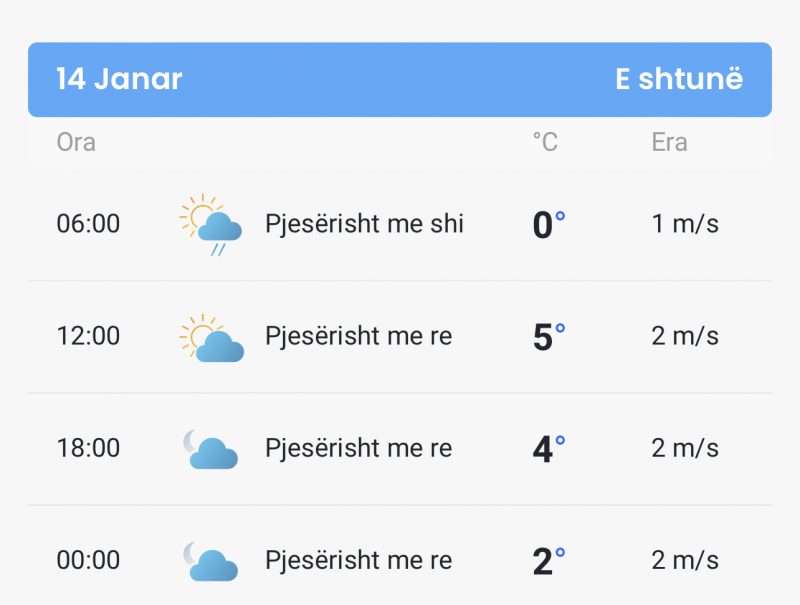The height and width of the screenshot is (605, 800).
Task: Select the 00:00 time label
Action: [x=88, y=561]
